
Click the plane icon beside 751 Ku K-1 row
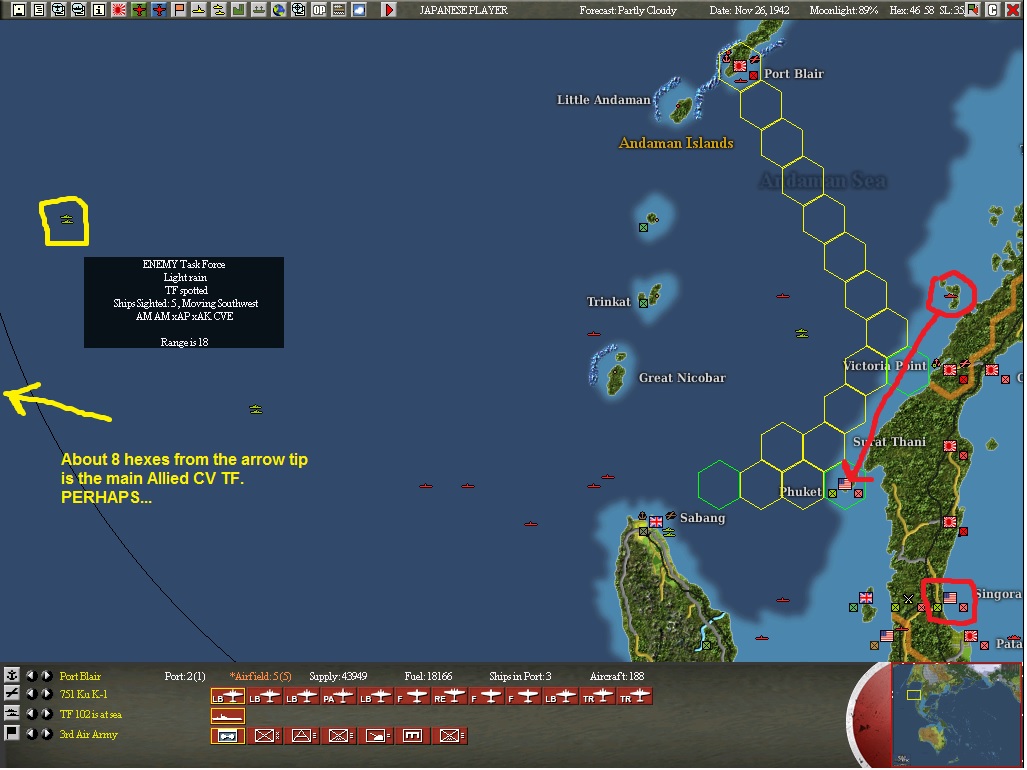(11, 693)
